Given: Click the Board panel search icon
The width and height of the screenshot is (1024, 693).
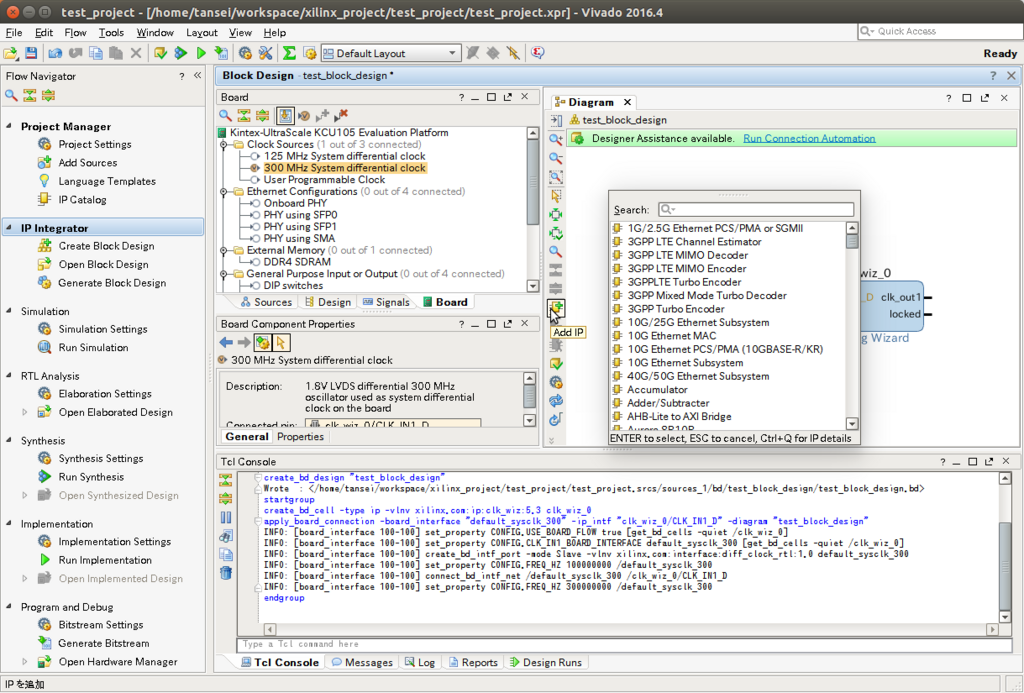Looking at the screenshot, I should 225,116.
